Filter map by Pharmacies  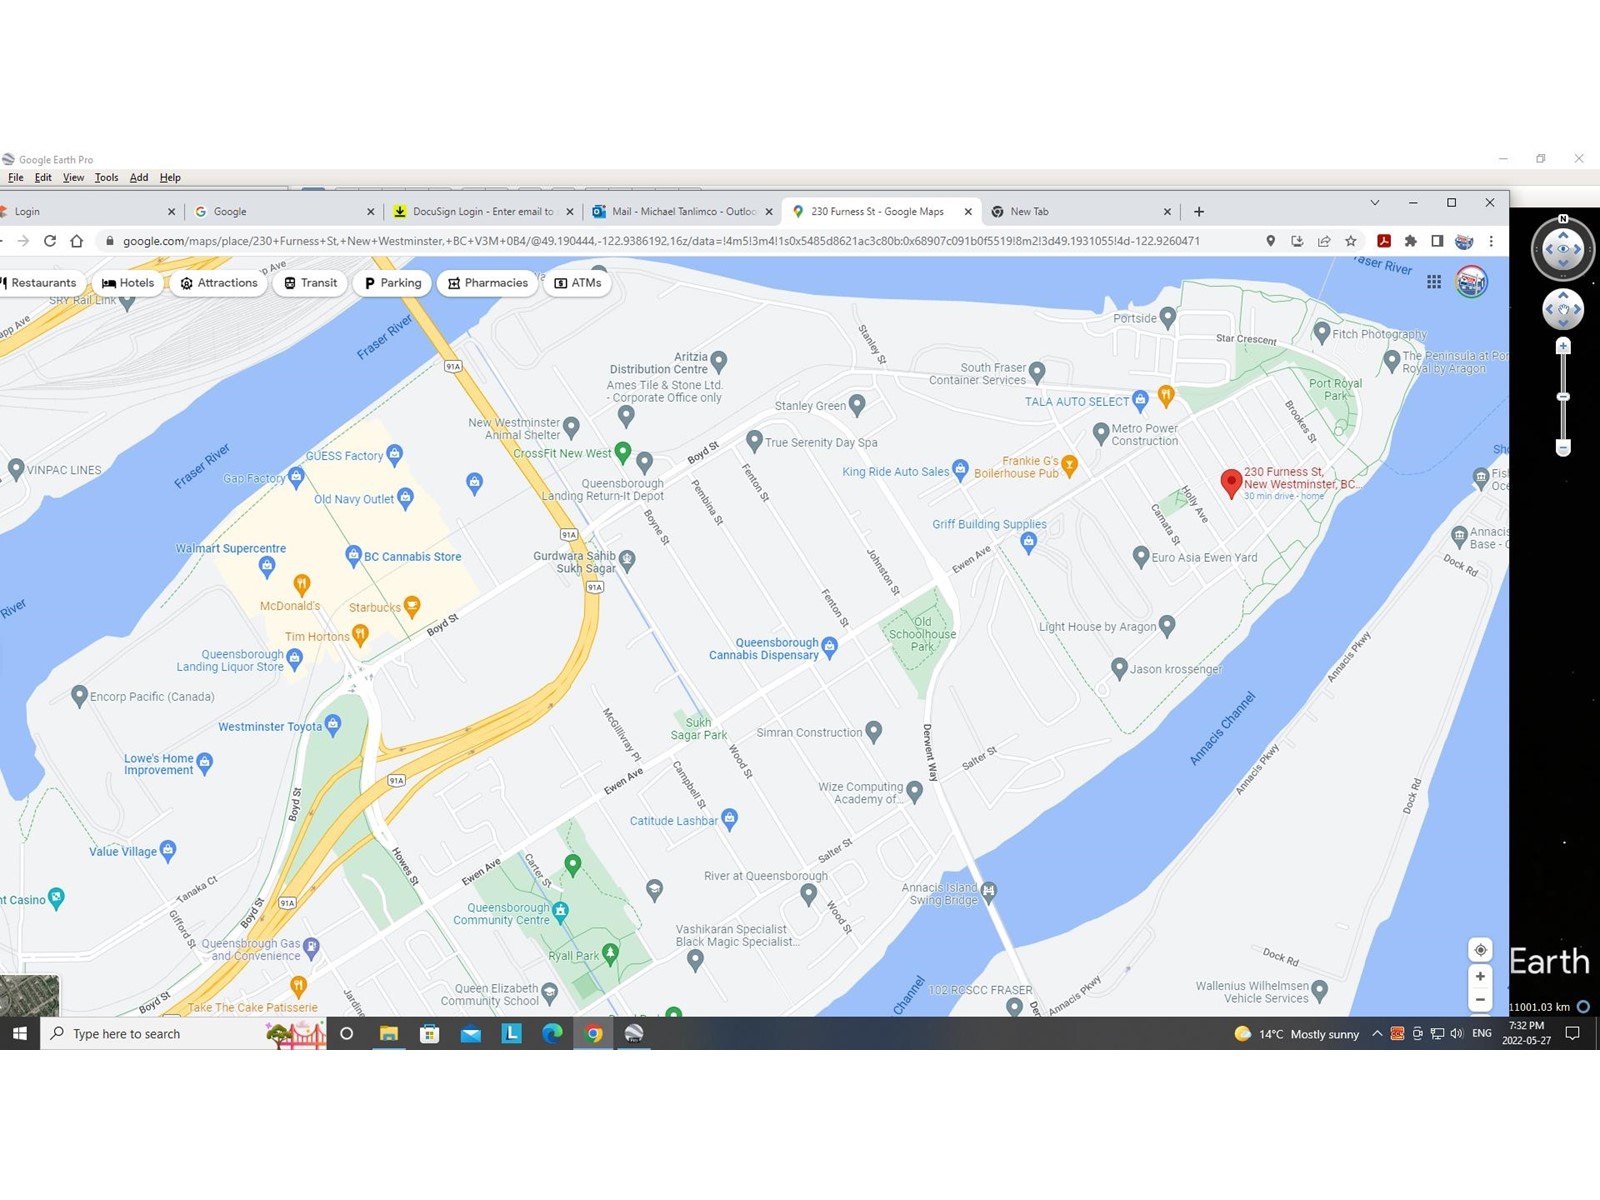click(x=488, y=283)
